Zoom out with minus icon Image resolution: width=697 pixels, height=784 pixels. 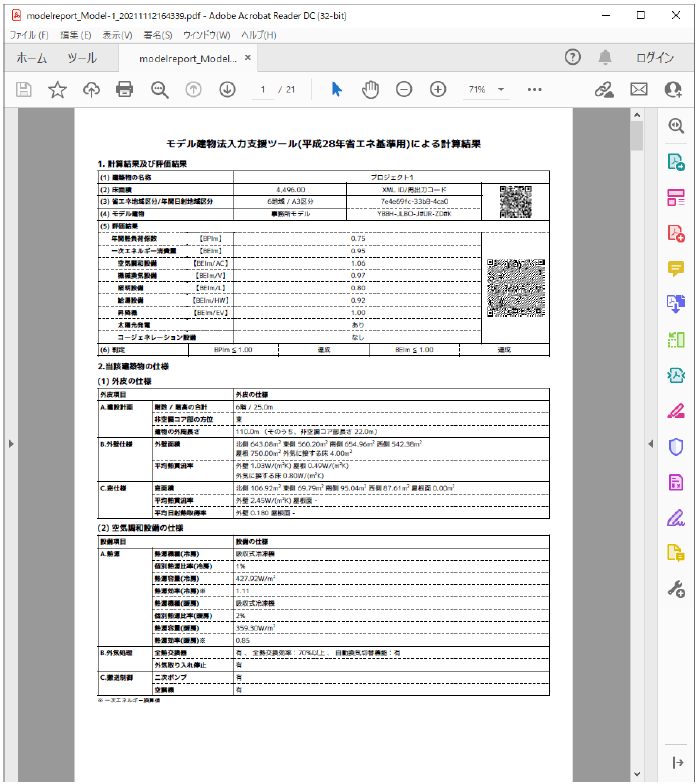point(404,90)
